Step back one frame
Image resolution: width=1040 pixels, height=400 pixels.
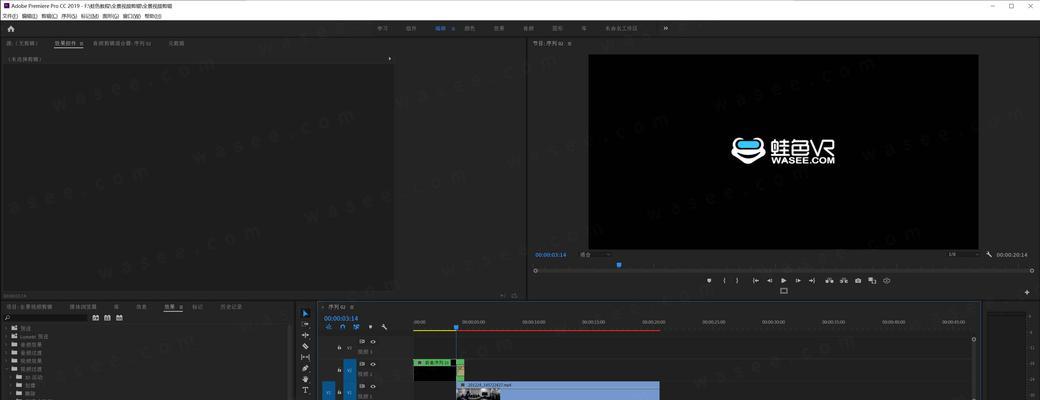point(769,281)
